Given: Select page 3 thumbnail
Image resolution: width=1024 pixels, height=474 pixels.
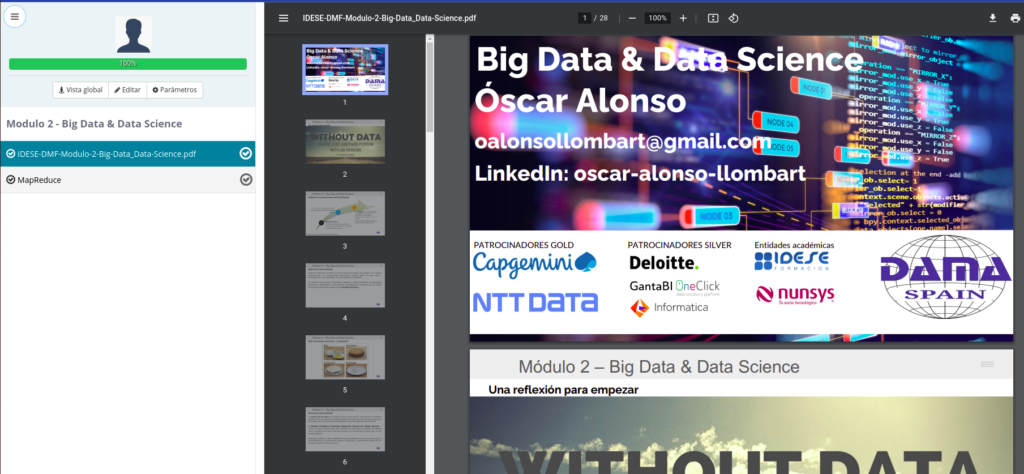Looking at the screenshot, I should pos(345,213).
